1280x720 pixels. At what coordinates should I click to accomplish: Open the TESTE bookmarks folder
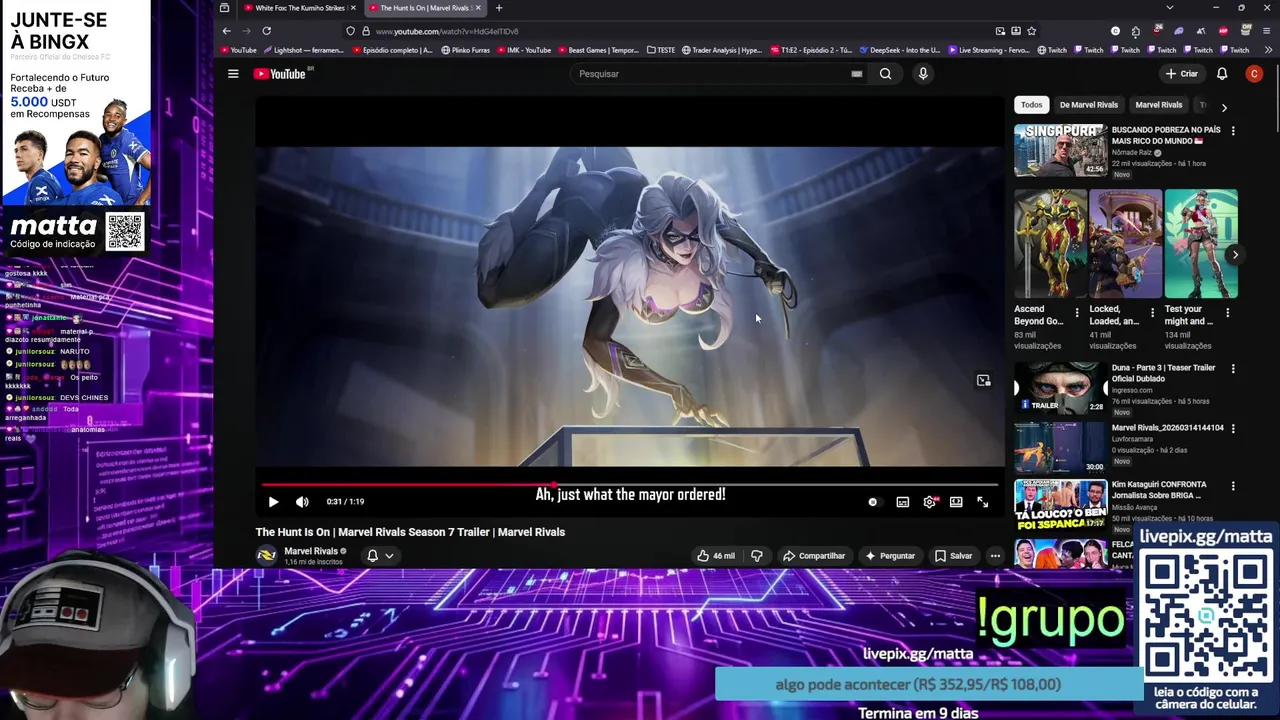pos(661,50)
